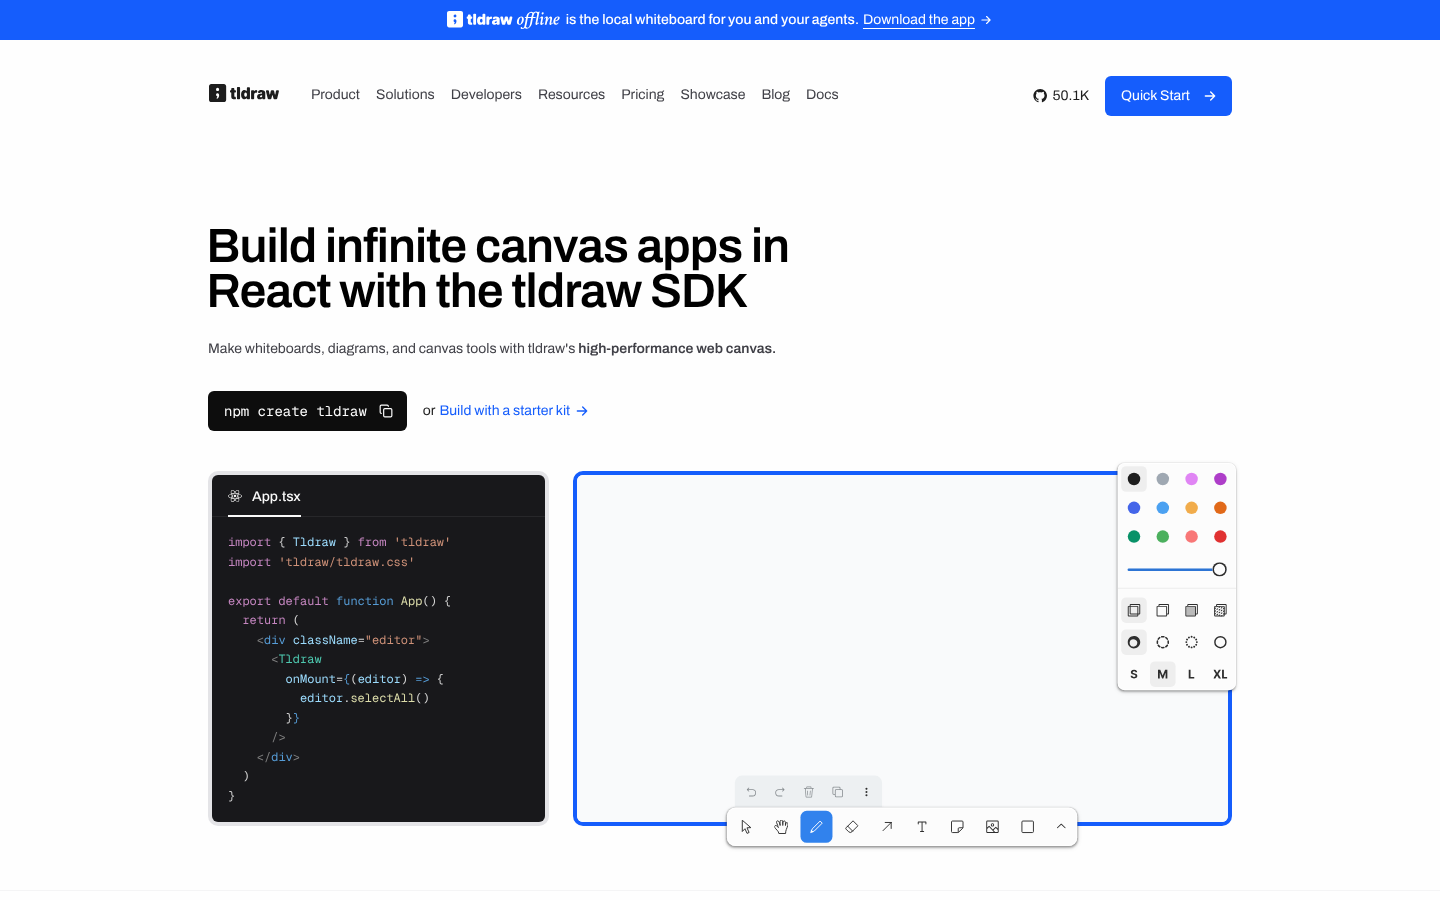
Task: Pick the black color swatch
Action: pos(1134,479)
